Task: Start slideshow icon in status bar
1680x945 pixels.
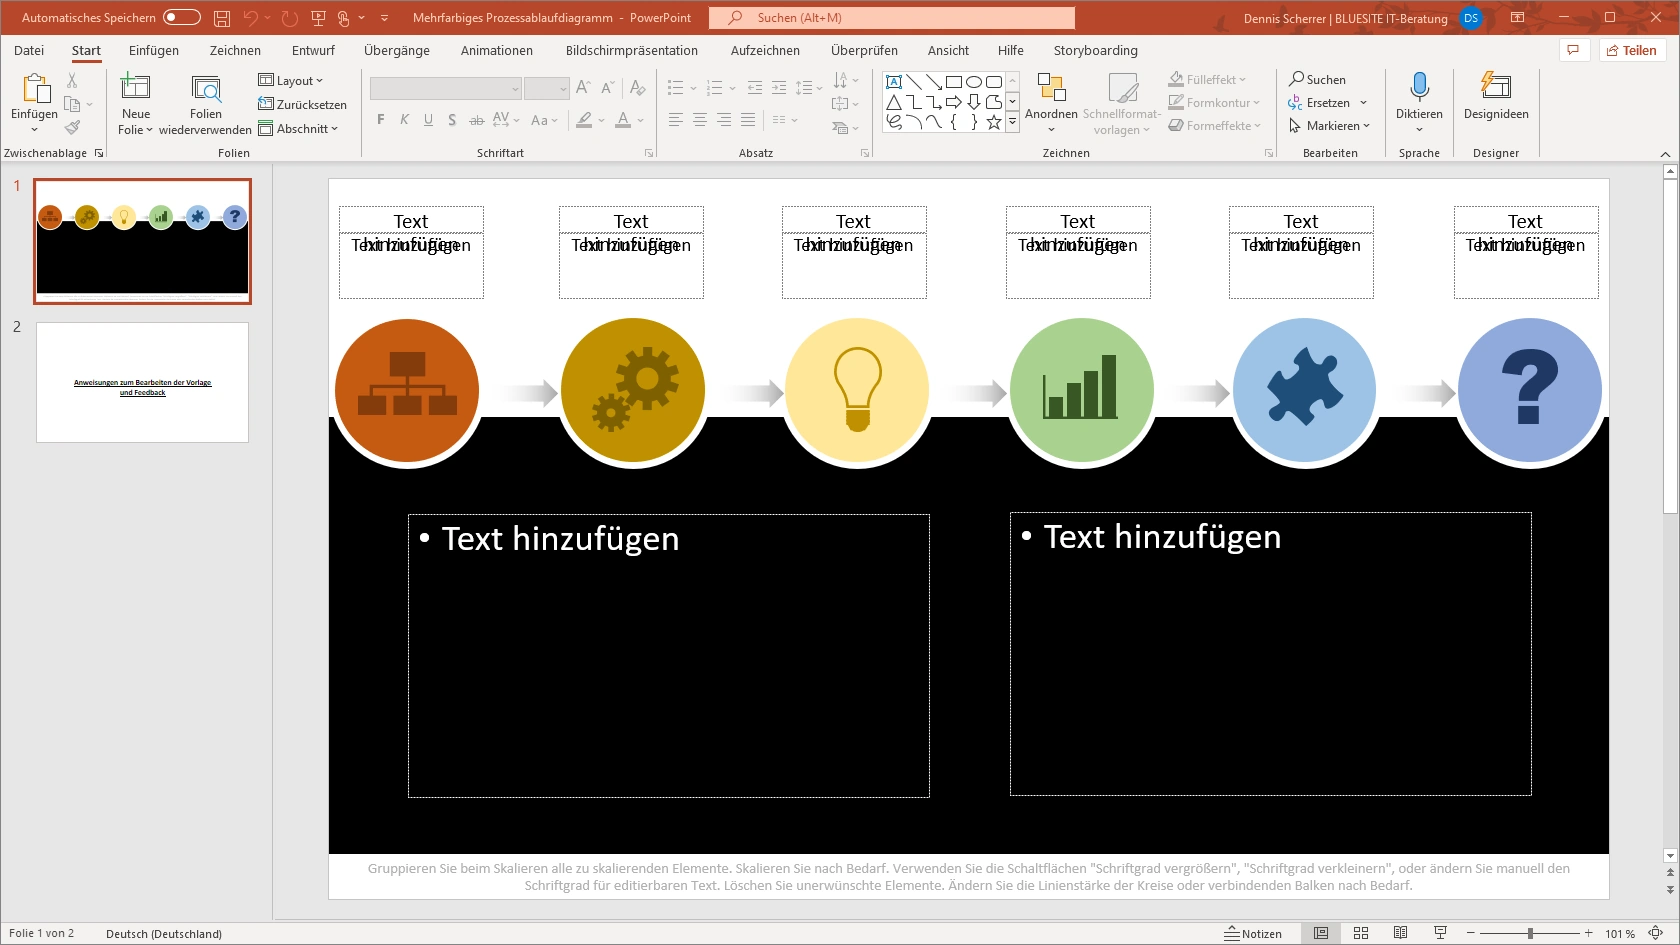Action: (1440, 933)
